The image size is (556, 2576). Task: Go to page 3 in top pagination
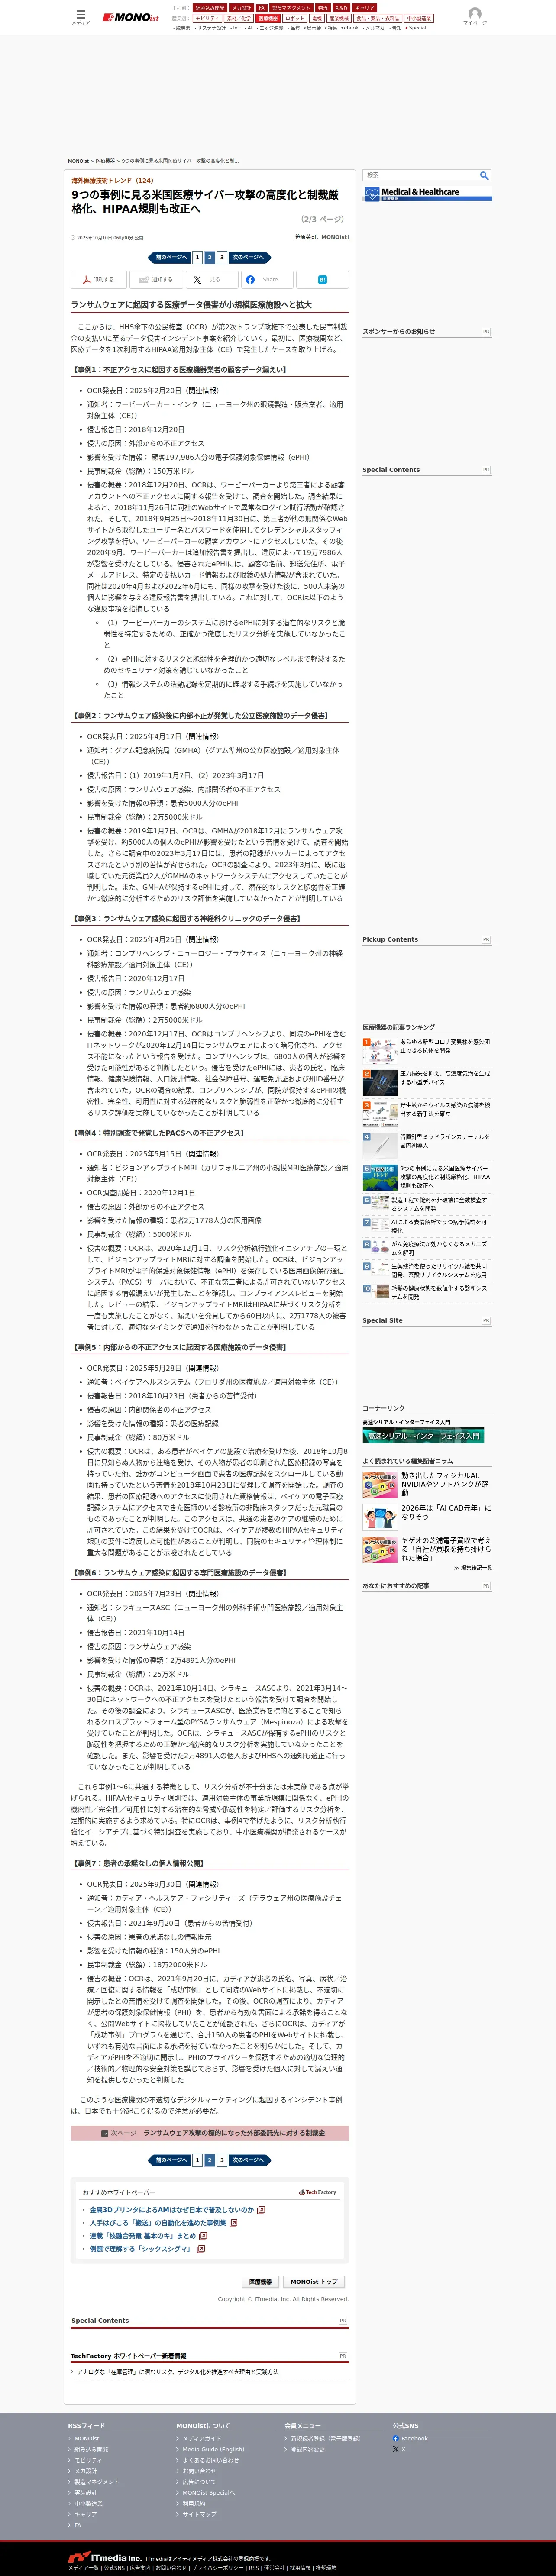click(x=222, y=257)
